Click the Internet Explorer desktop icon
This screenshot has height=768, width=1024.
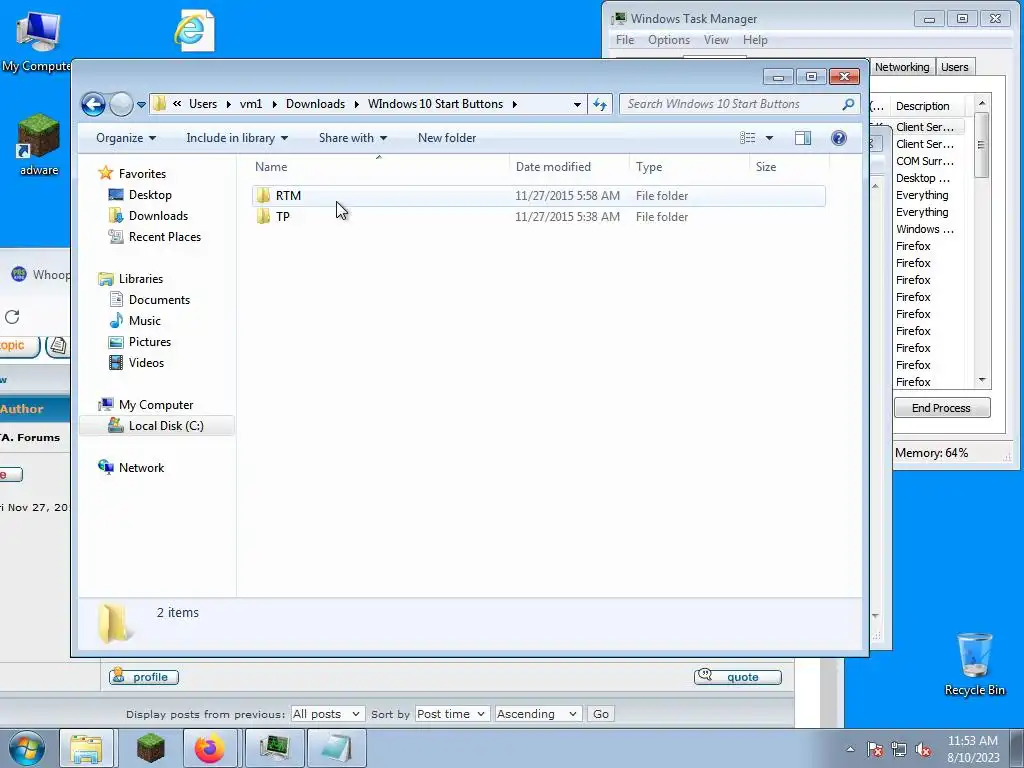pos(193,30)
